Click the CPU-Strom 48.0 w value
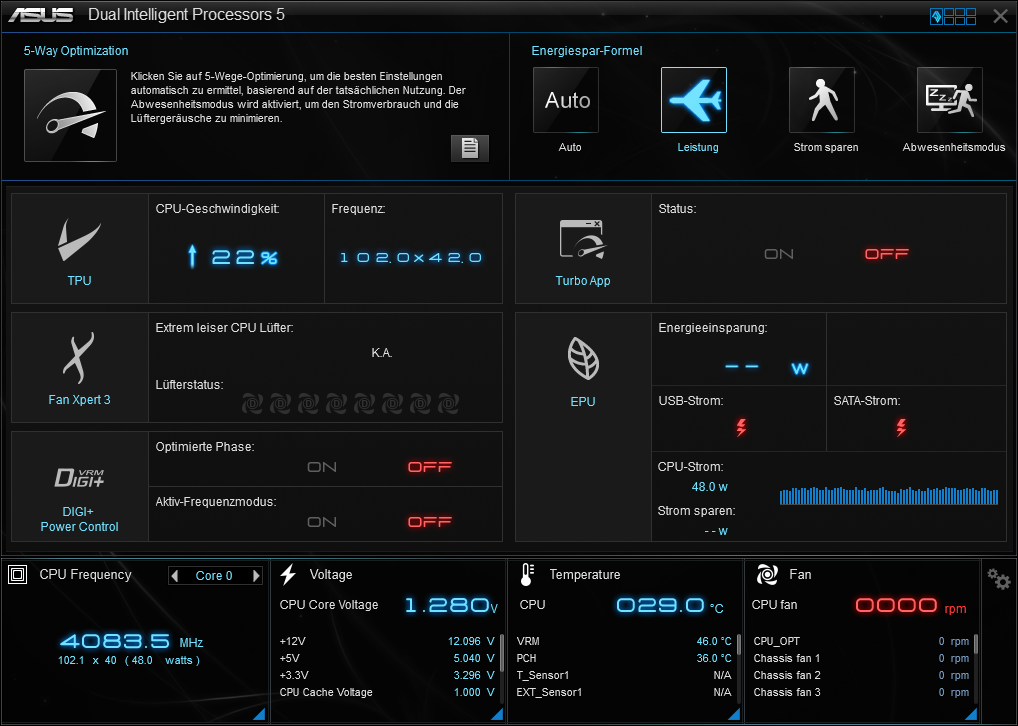Viewport: 1018px width, 726px height. click(710, 486)
